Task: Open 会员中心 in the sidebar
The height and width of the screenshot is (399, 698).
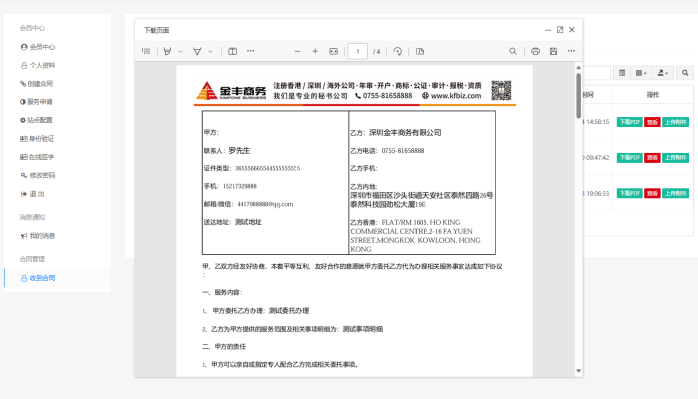Action: click(38, 47)
